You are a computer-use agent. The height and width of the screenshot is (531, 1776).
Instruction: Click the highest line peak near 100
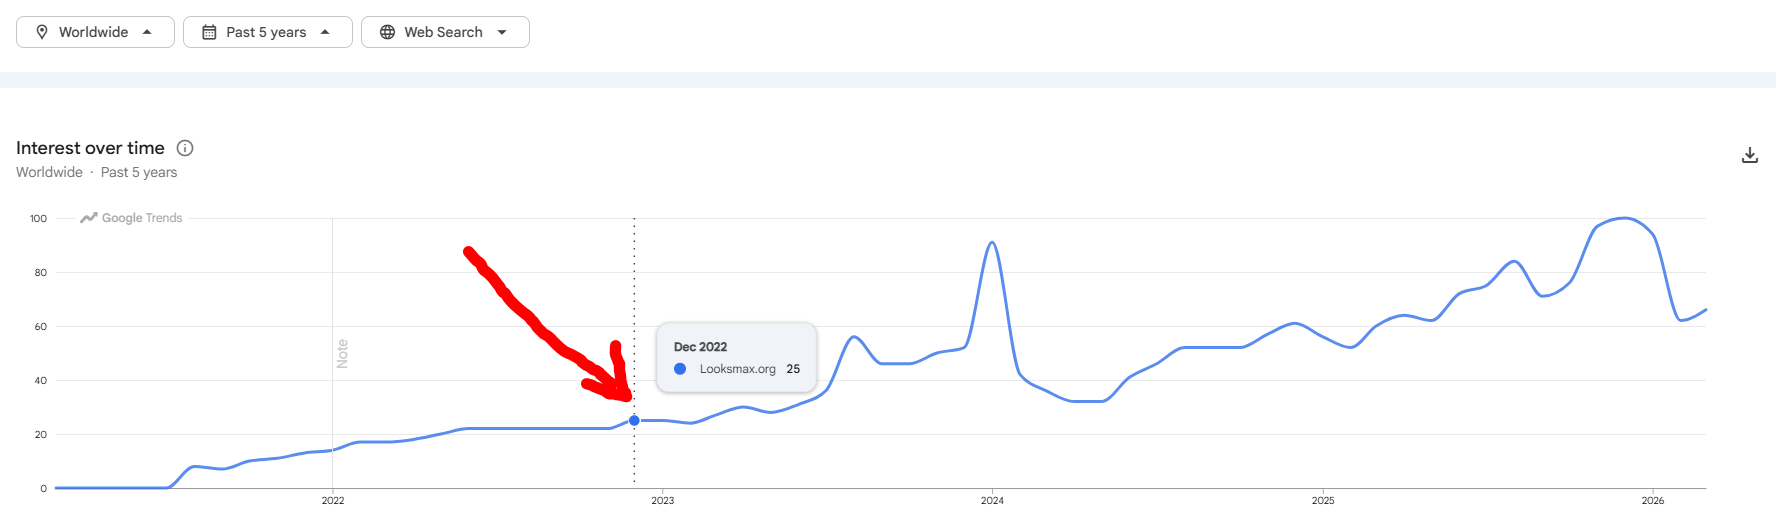pos(1623,218)
